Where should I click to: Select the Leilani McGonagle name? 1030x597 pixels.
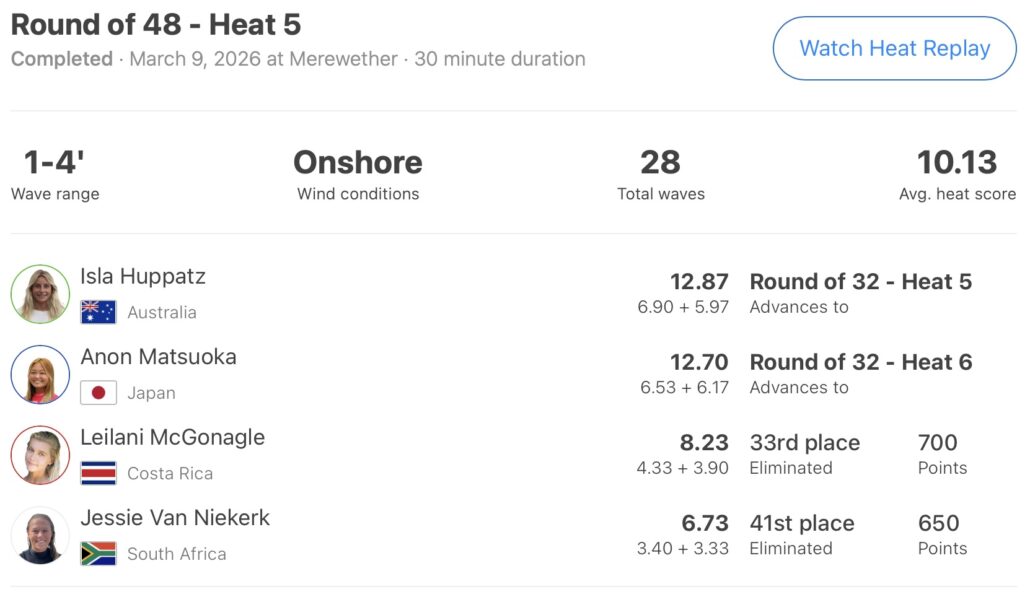click(172, 437)
